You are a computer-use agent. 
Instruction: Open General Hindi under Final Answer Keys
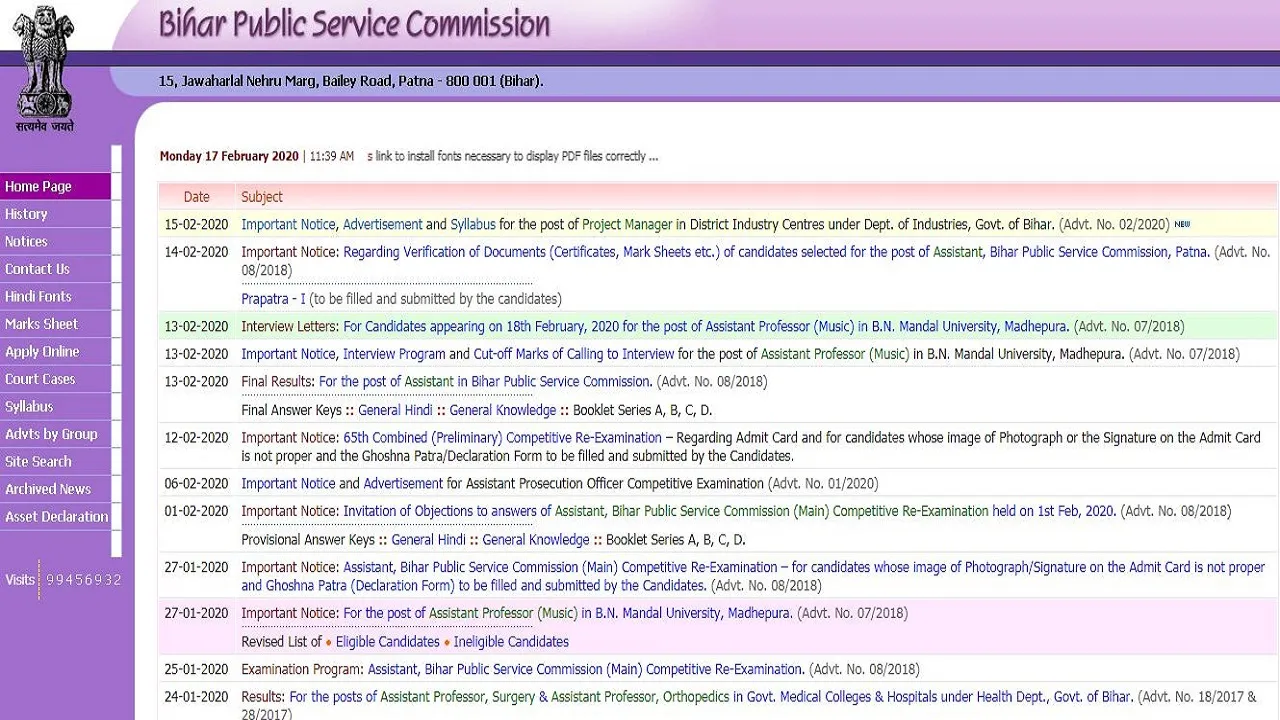(395, 410)
